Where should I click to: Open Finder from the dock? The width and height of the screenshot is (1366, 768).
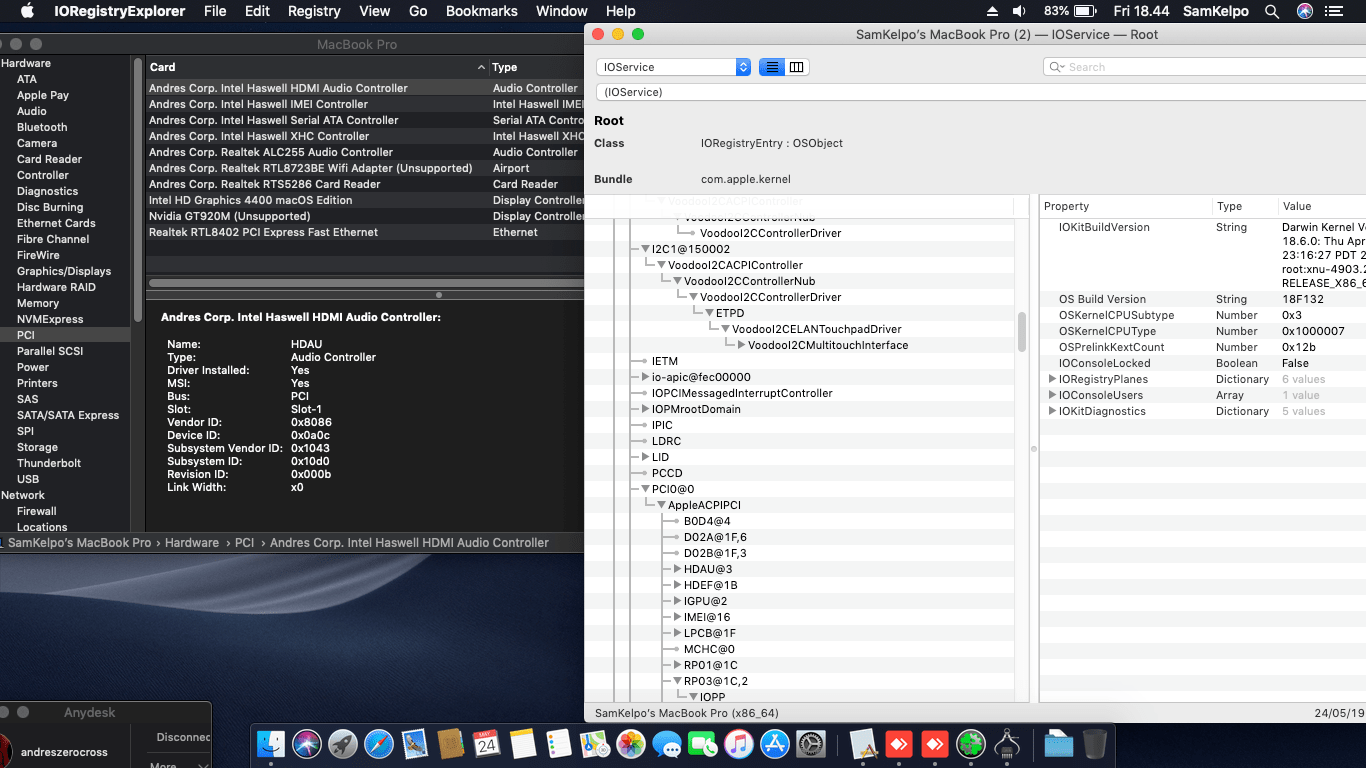271,743
